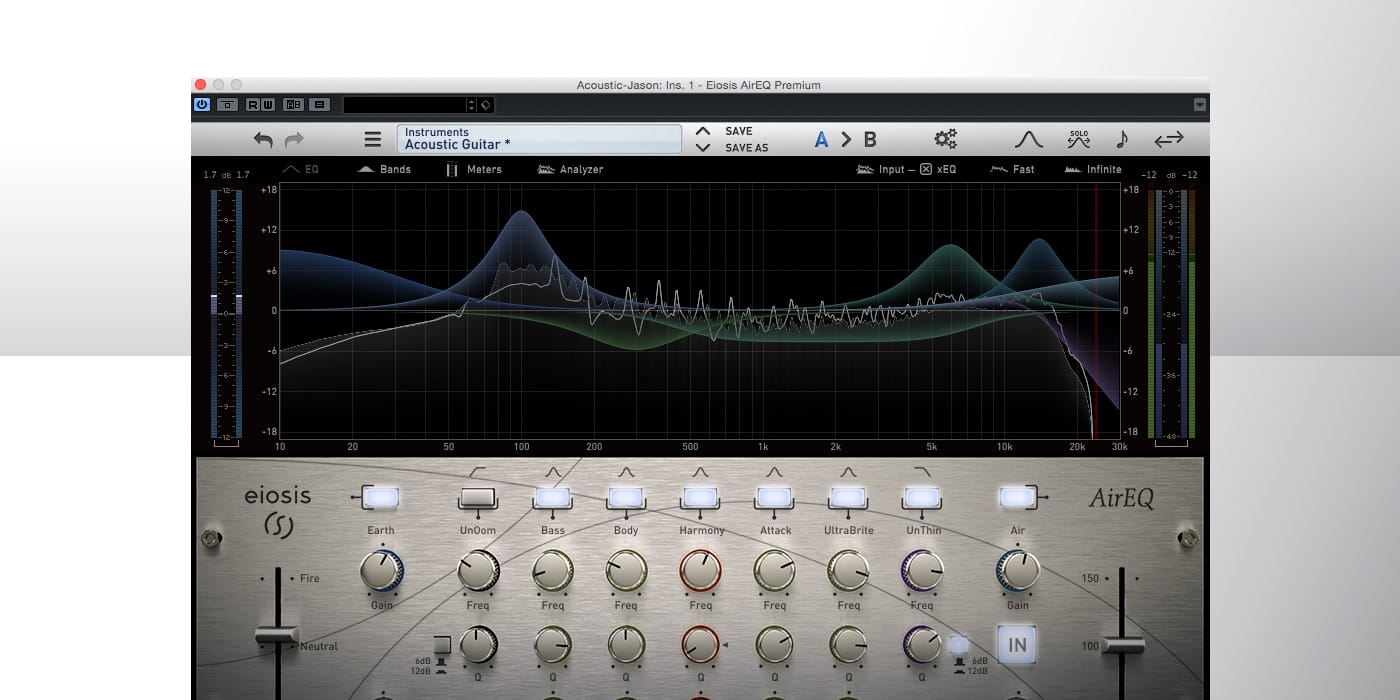Show the Bands display option
The width and height of the screenshot is (1400, 700).
click(x=384, y=169)
